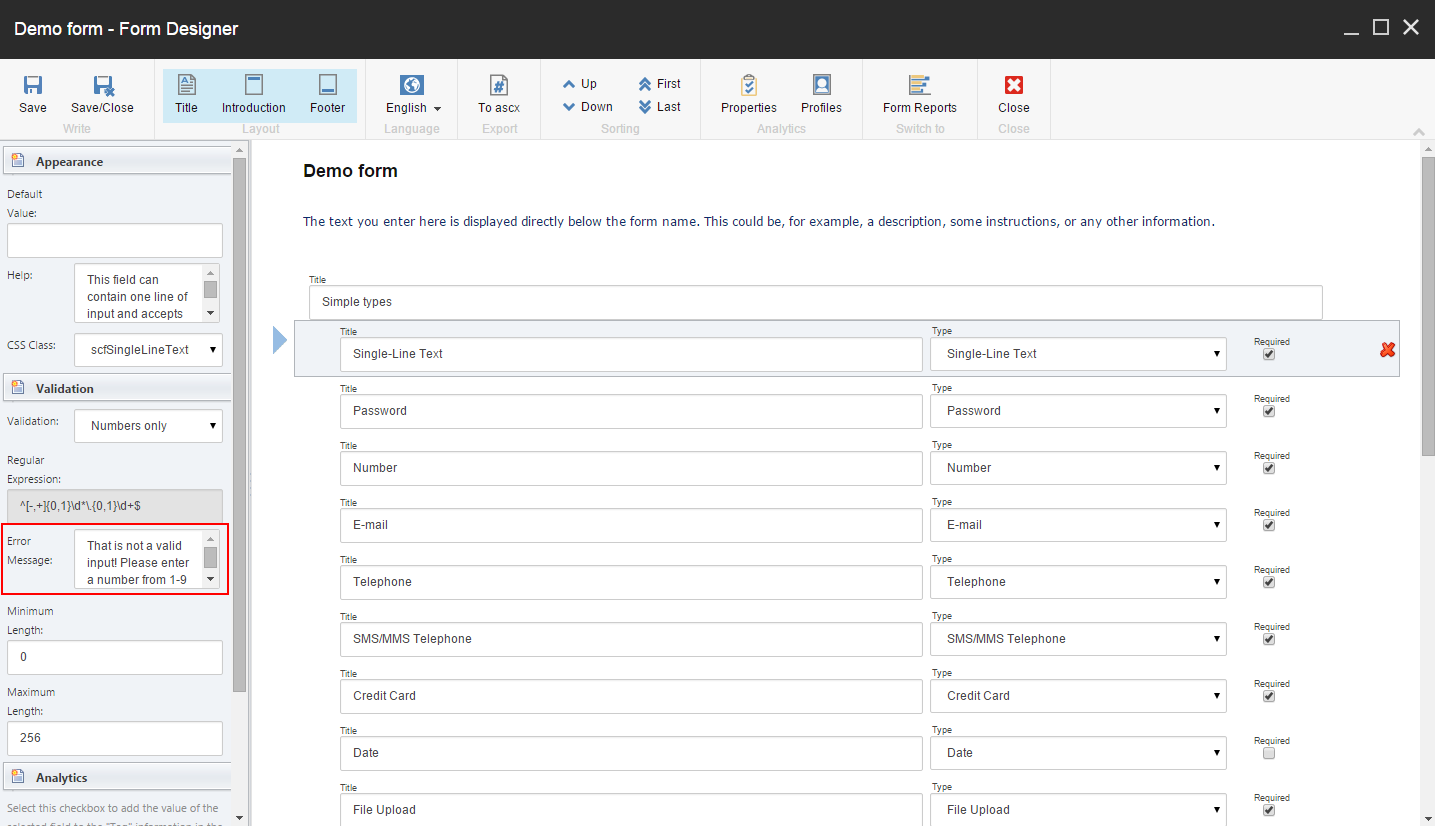Click the Footer icon in Layout group
1435x826 pixels.
(327, 93)
